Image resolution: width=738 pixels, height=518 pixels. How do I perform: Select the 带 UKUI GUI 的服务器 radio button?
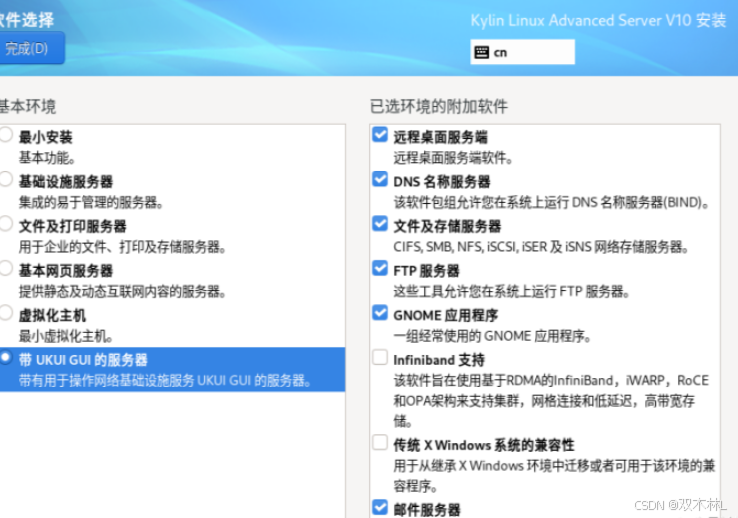tap(6, 358)
